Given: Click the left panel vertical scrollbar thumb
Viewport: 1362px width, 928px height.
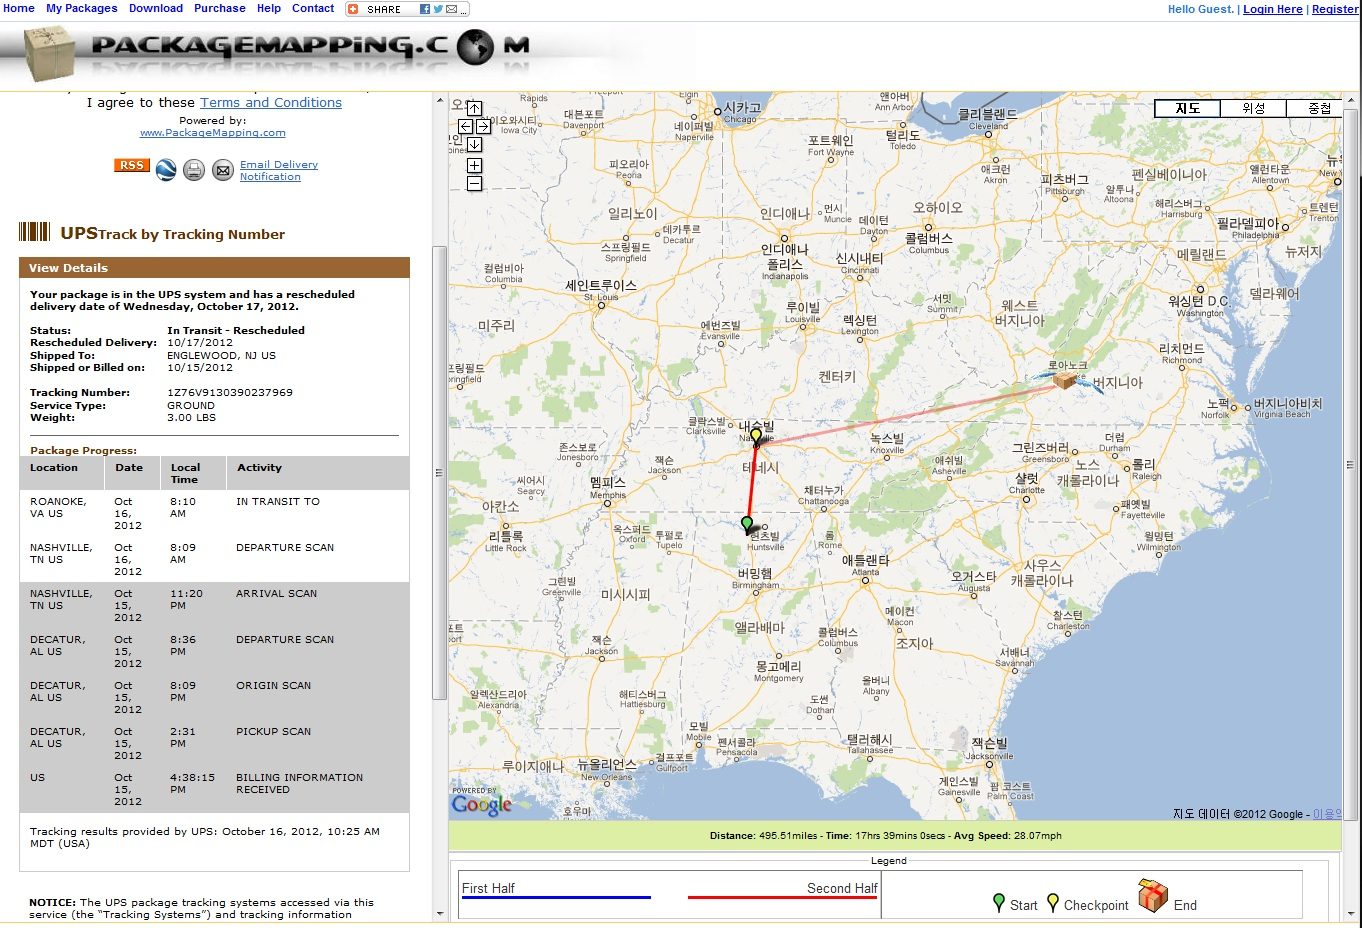Looking at the screenshot, I should 439,472.
